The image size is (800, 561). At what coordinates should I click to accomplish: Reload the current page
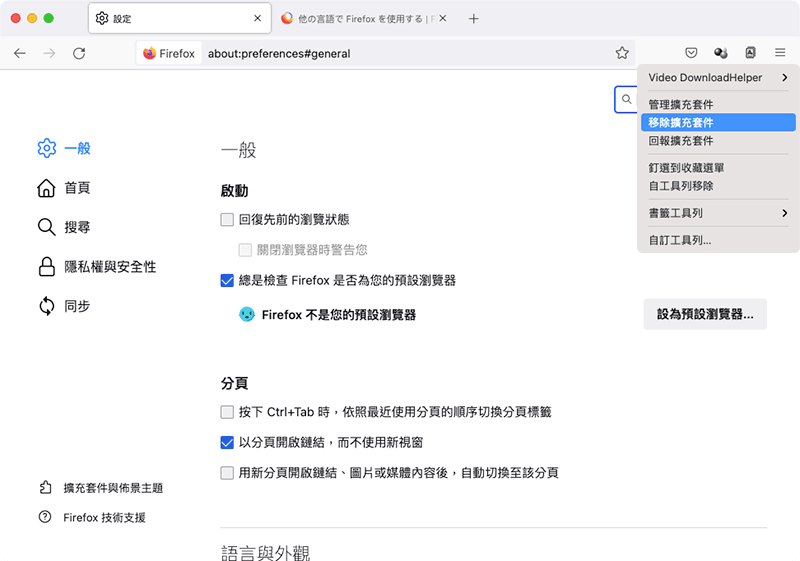coord(79,53)
